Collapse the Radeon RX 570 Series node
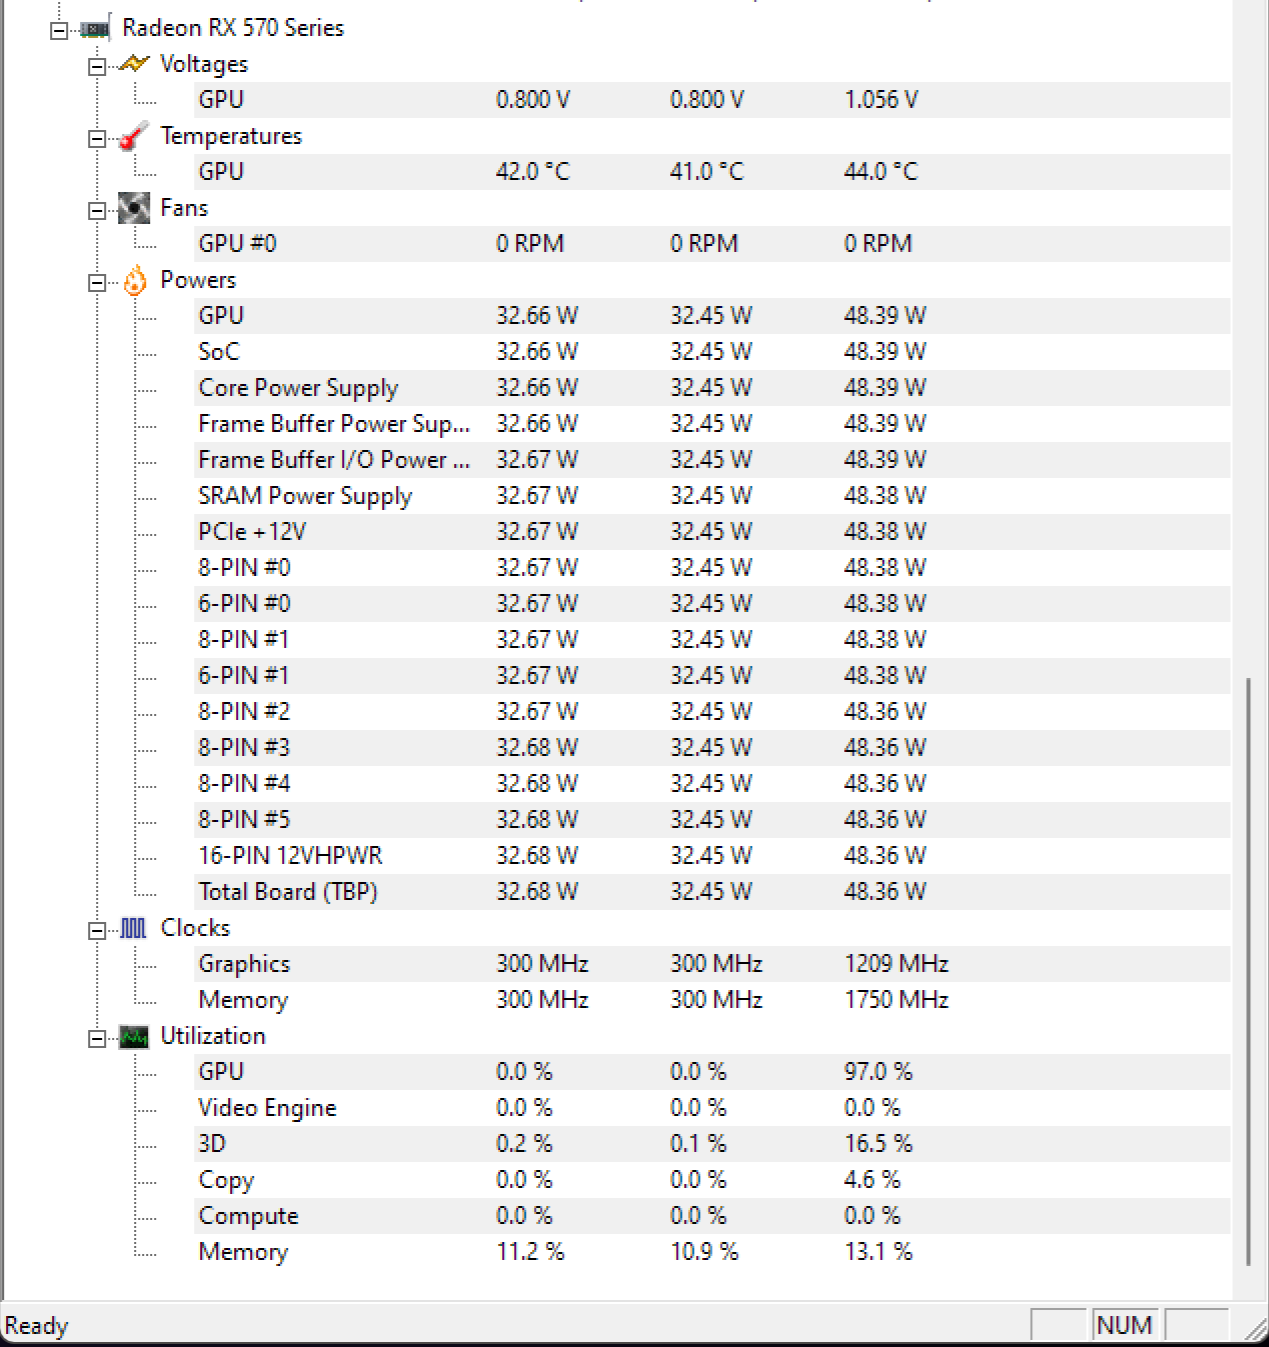 click(x=59, y=30)
